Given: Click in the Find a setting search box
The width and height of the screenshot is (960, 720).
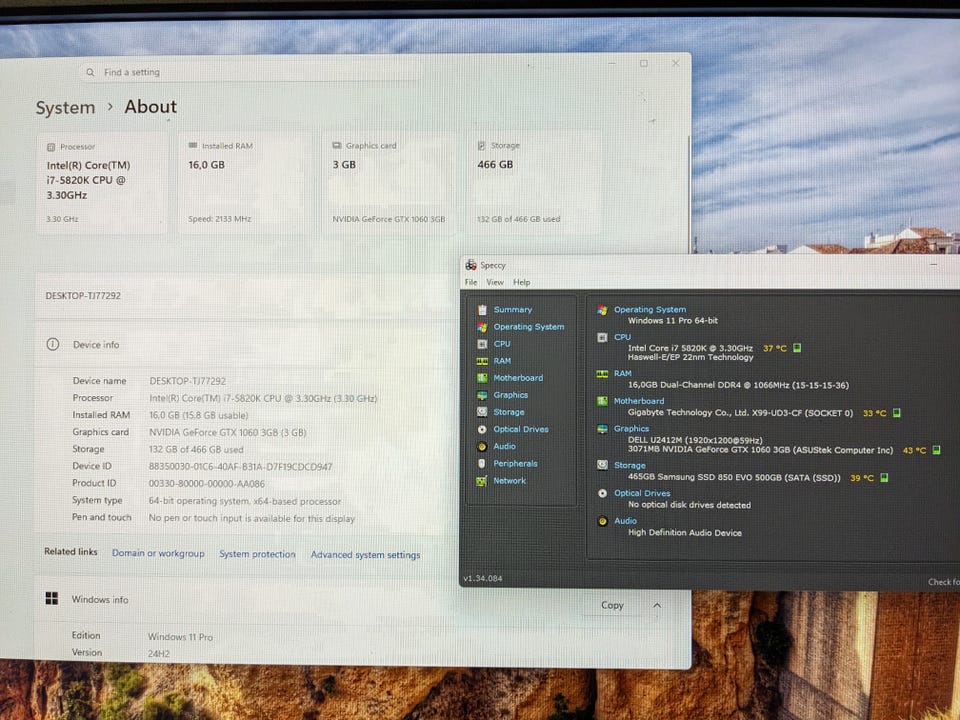Looking at the screenshot, I should click(251, 72).
